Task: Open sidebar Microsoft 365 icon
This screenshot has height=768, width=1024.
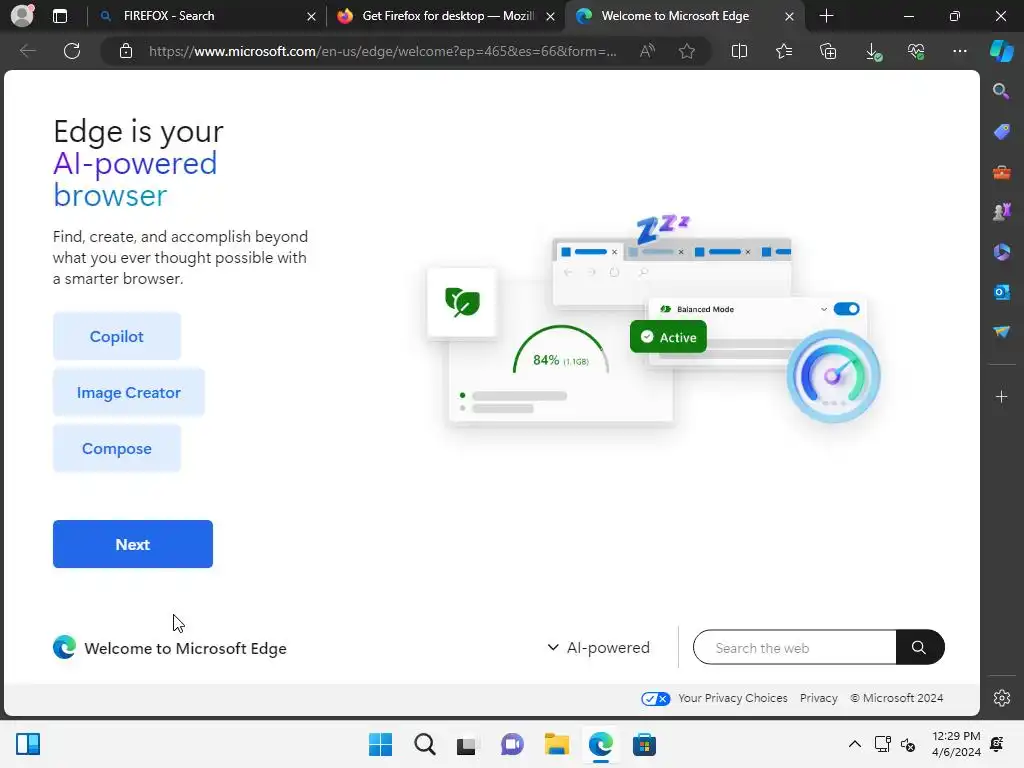Action: [1001, 252]
